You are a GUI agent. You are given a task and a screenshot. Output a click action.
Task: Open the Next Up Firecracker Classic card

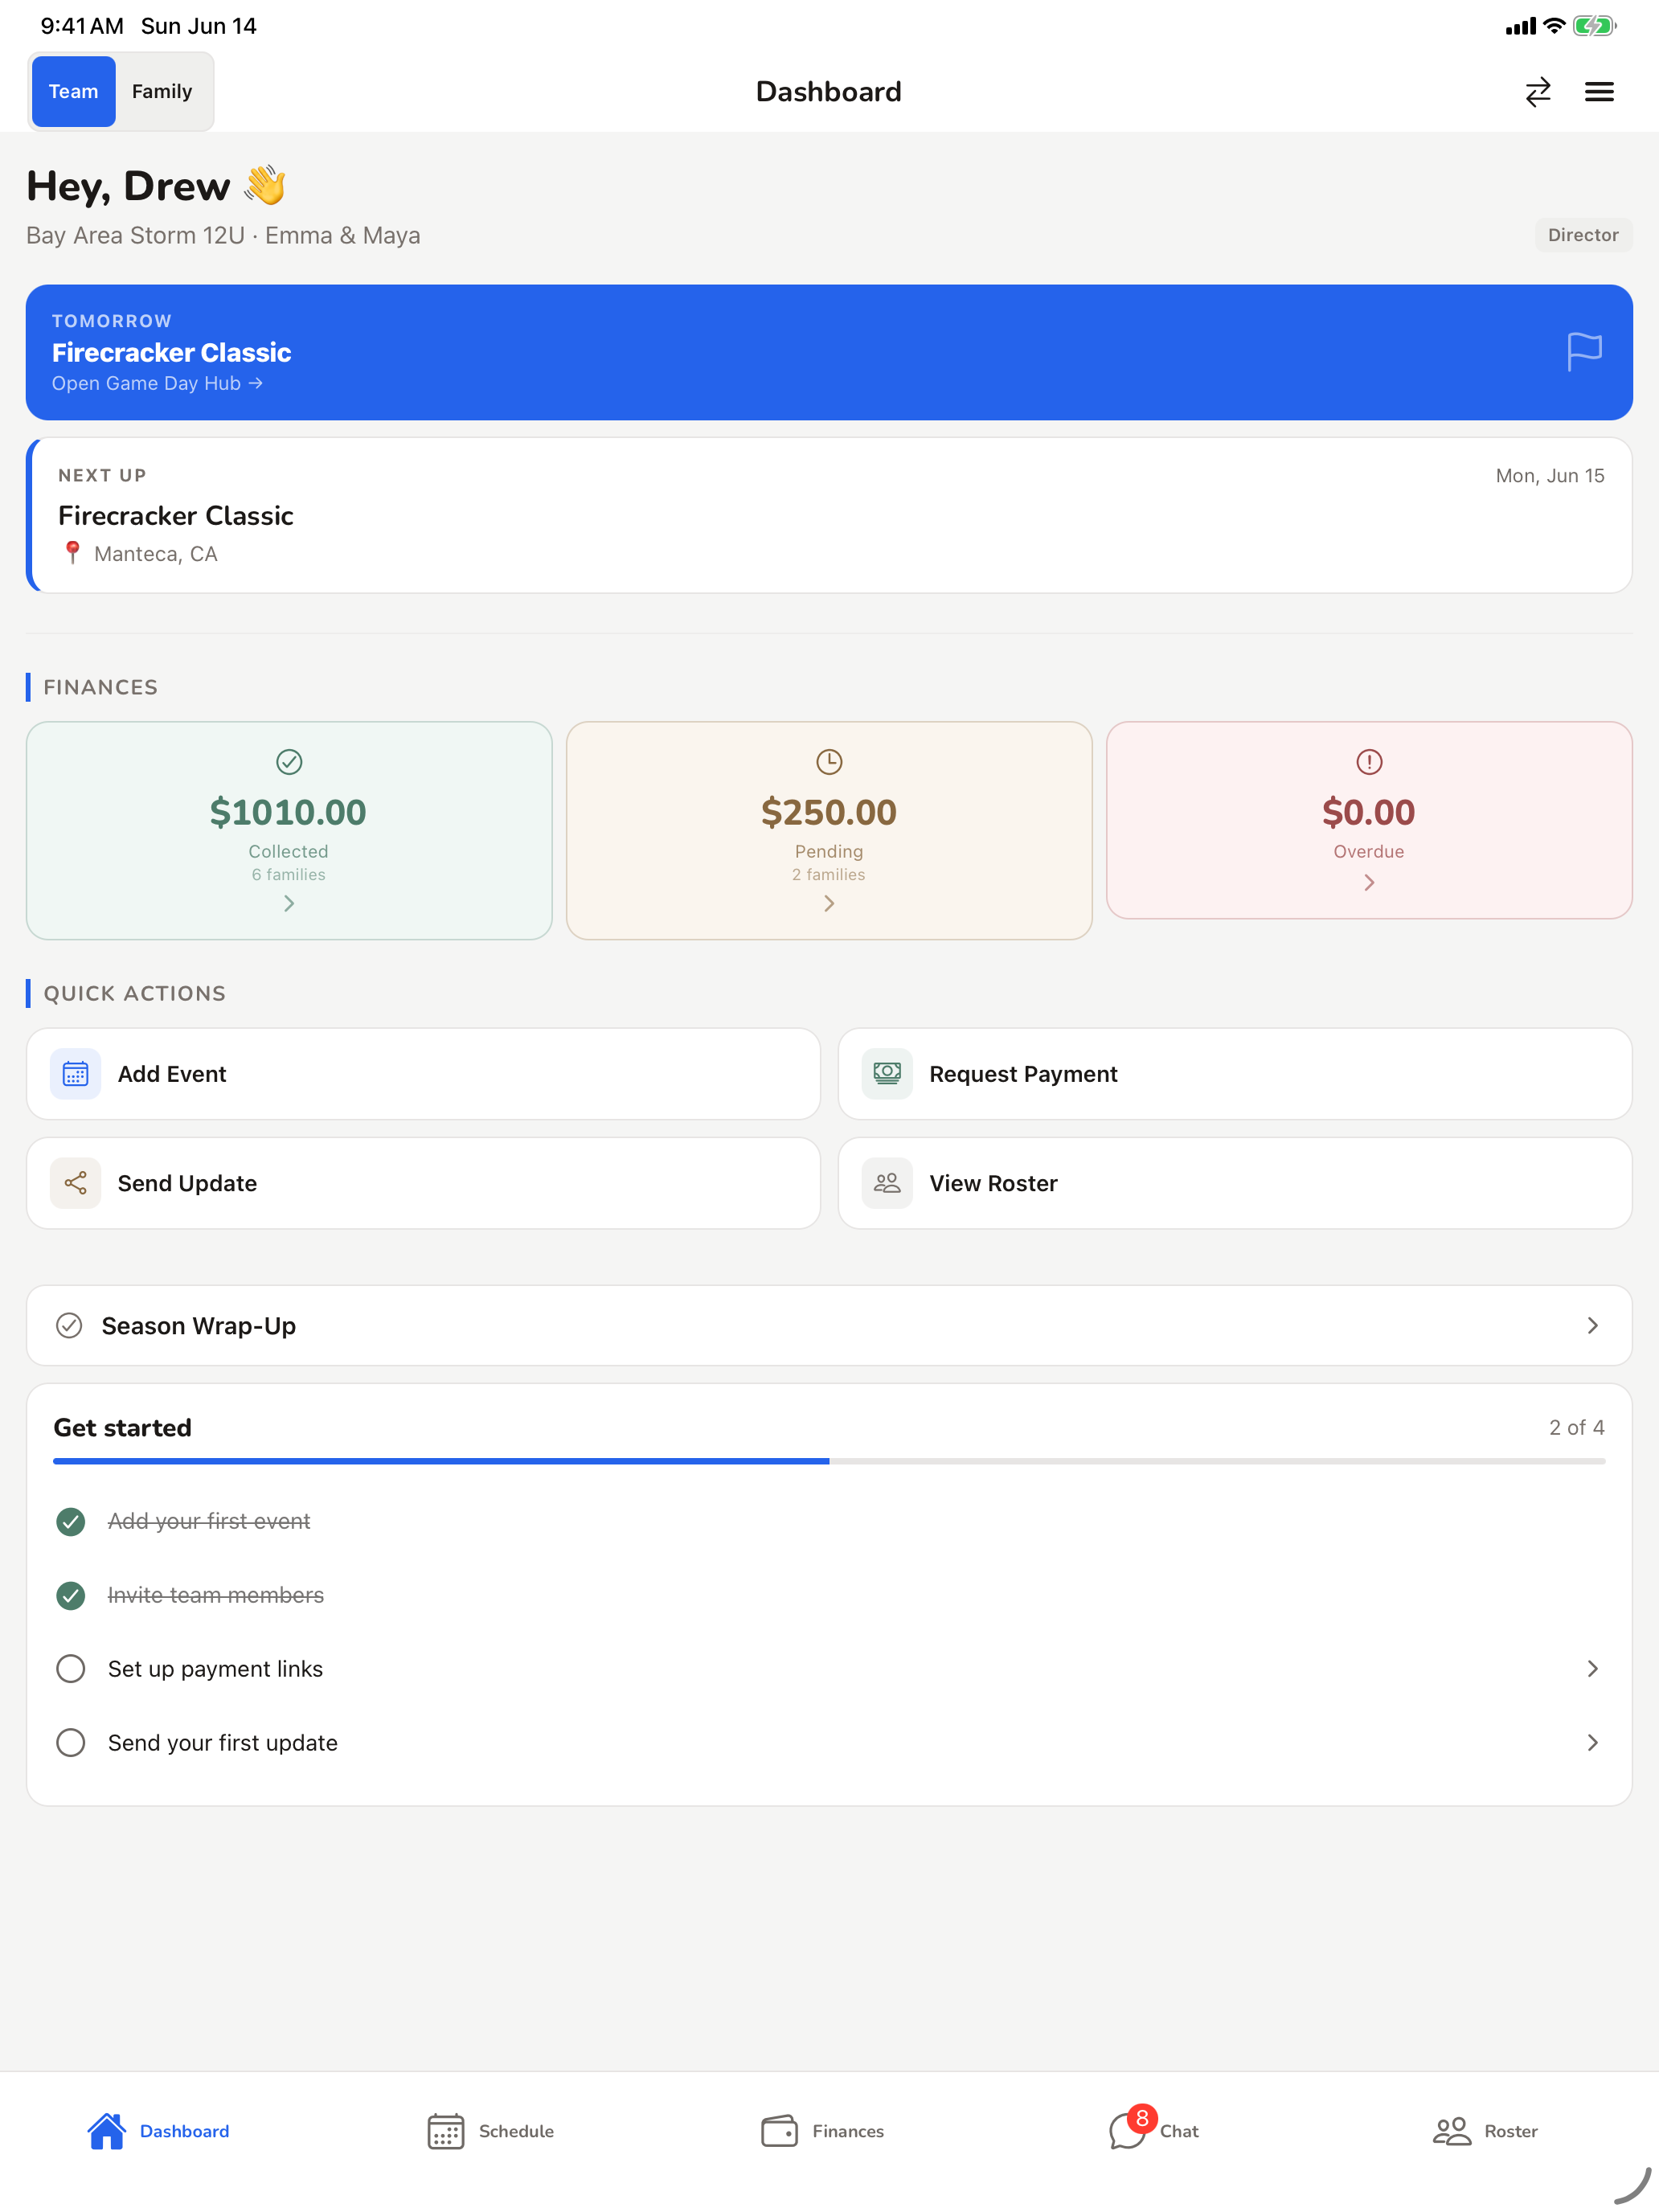829,515
